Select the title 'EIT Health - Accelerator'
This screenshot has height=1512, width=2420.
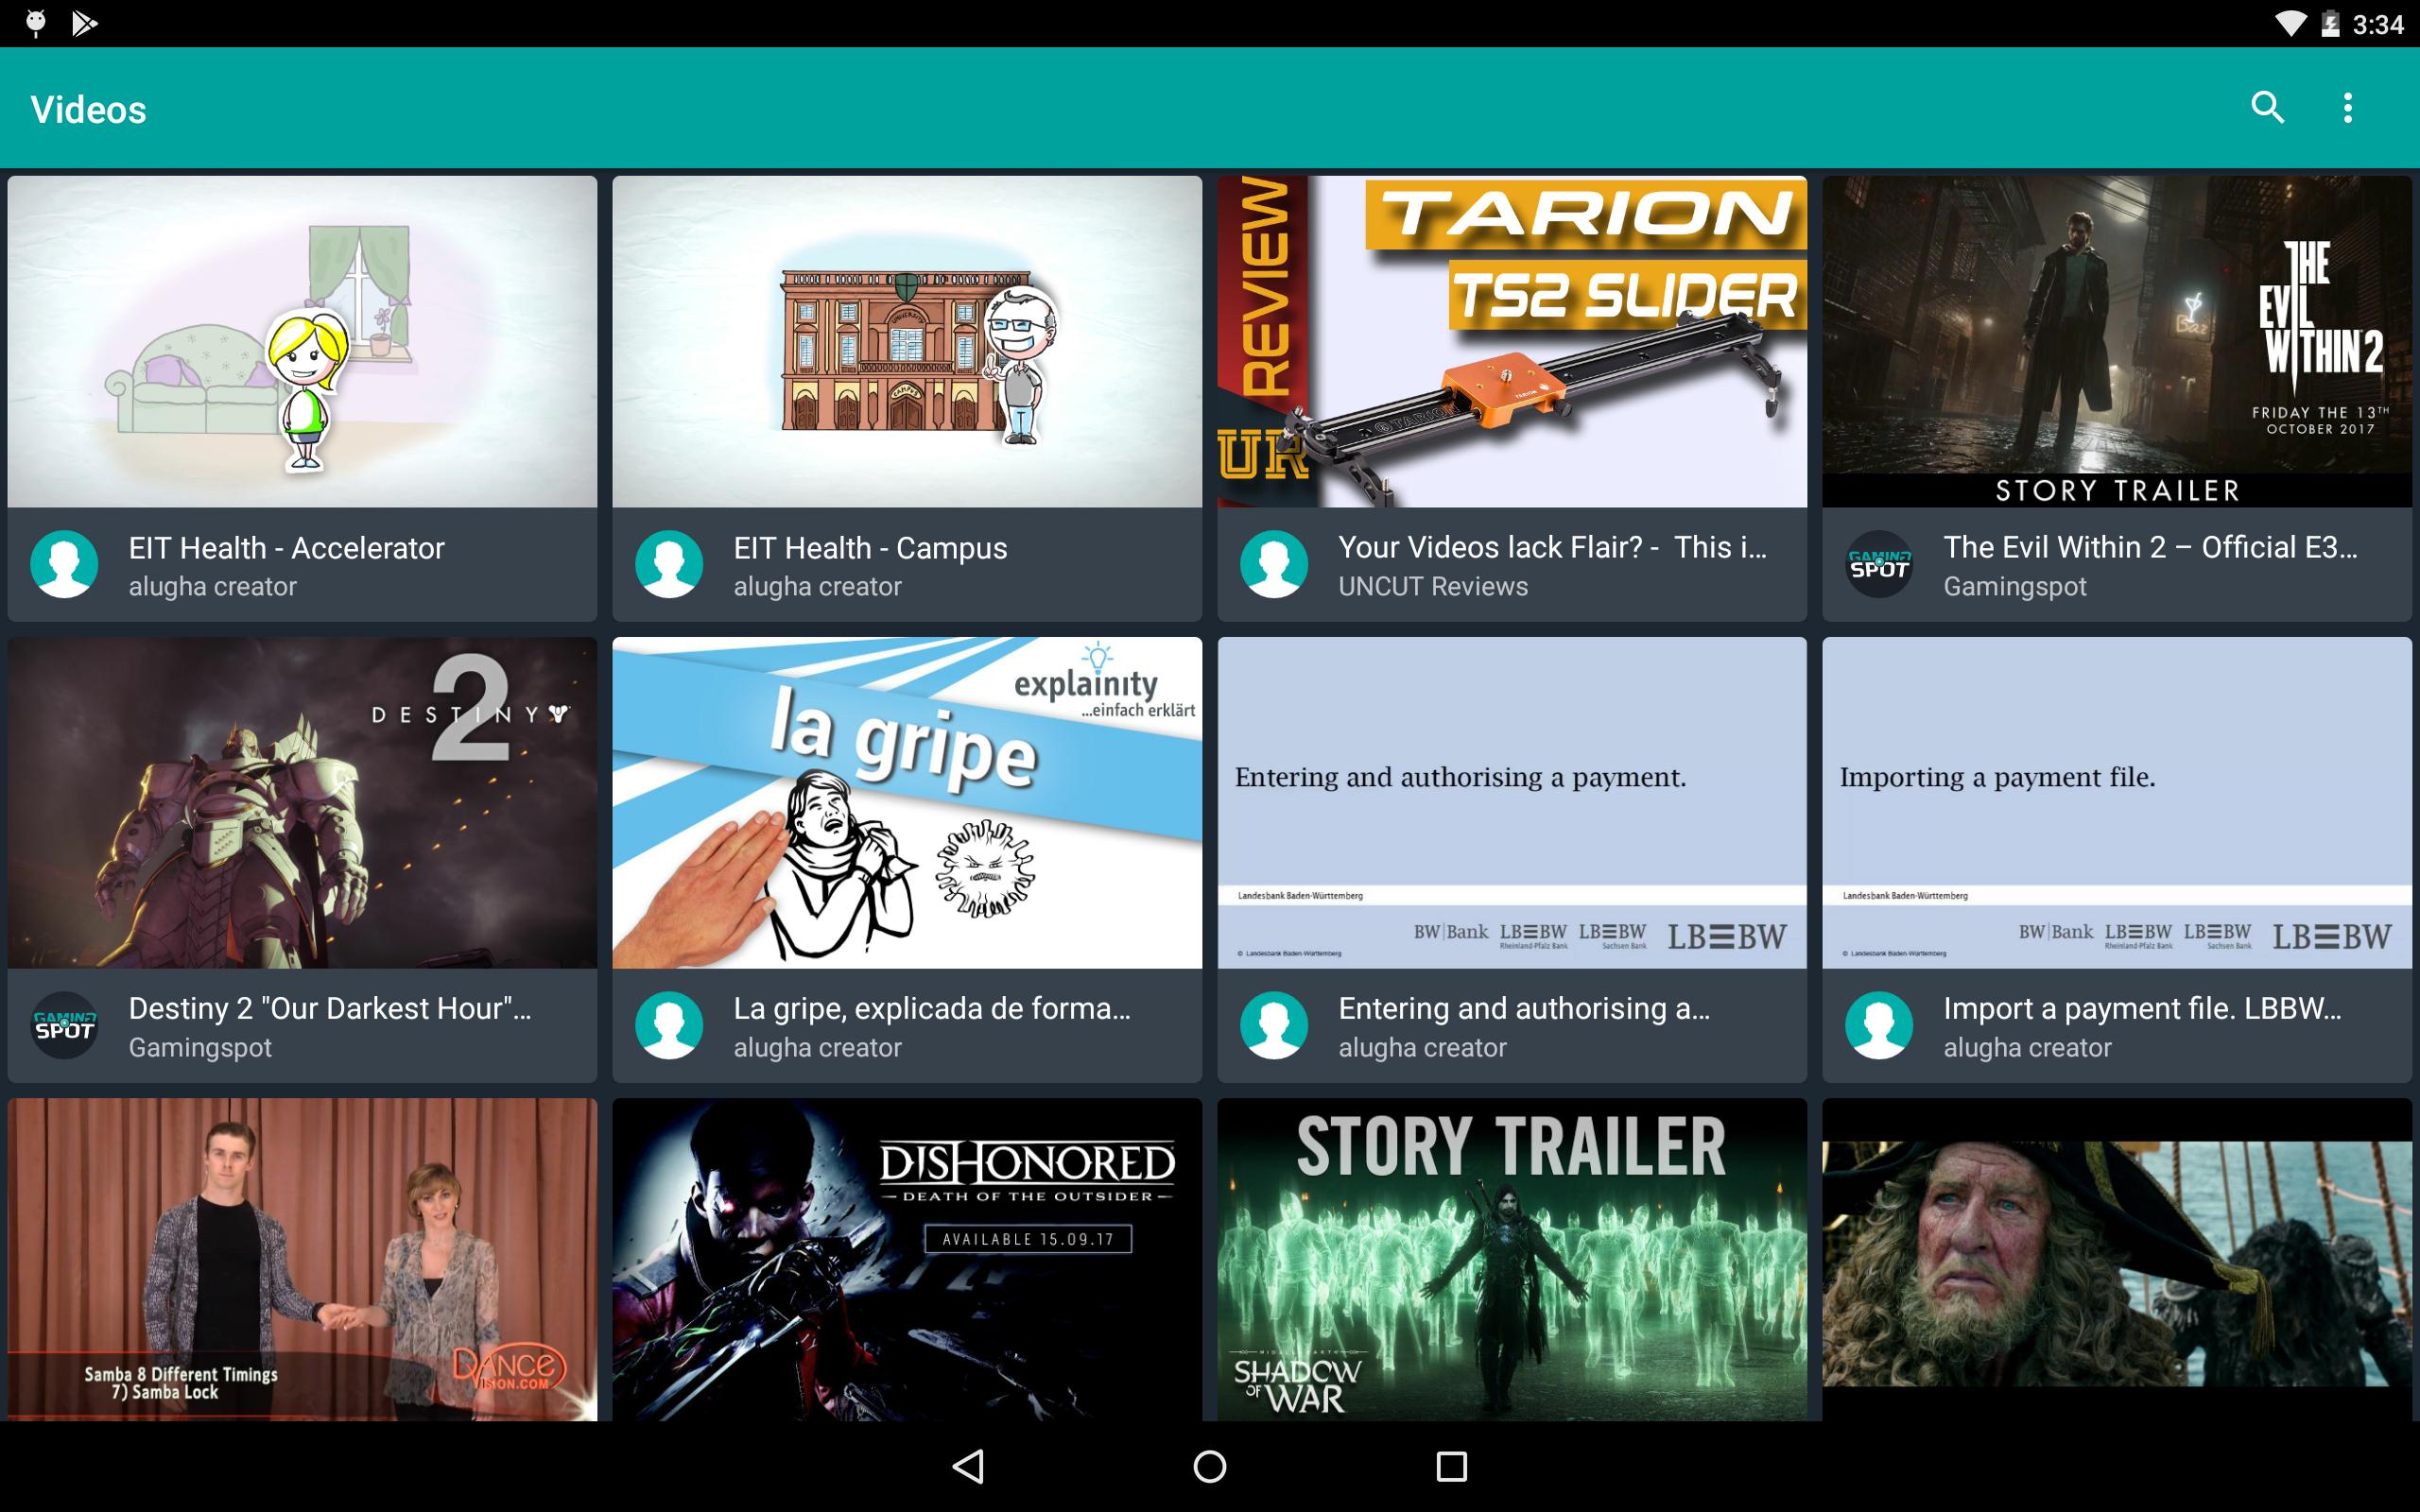coord(286,548)
